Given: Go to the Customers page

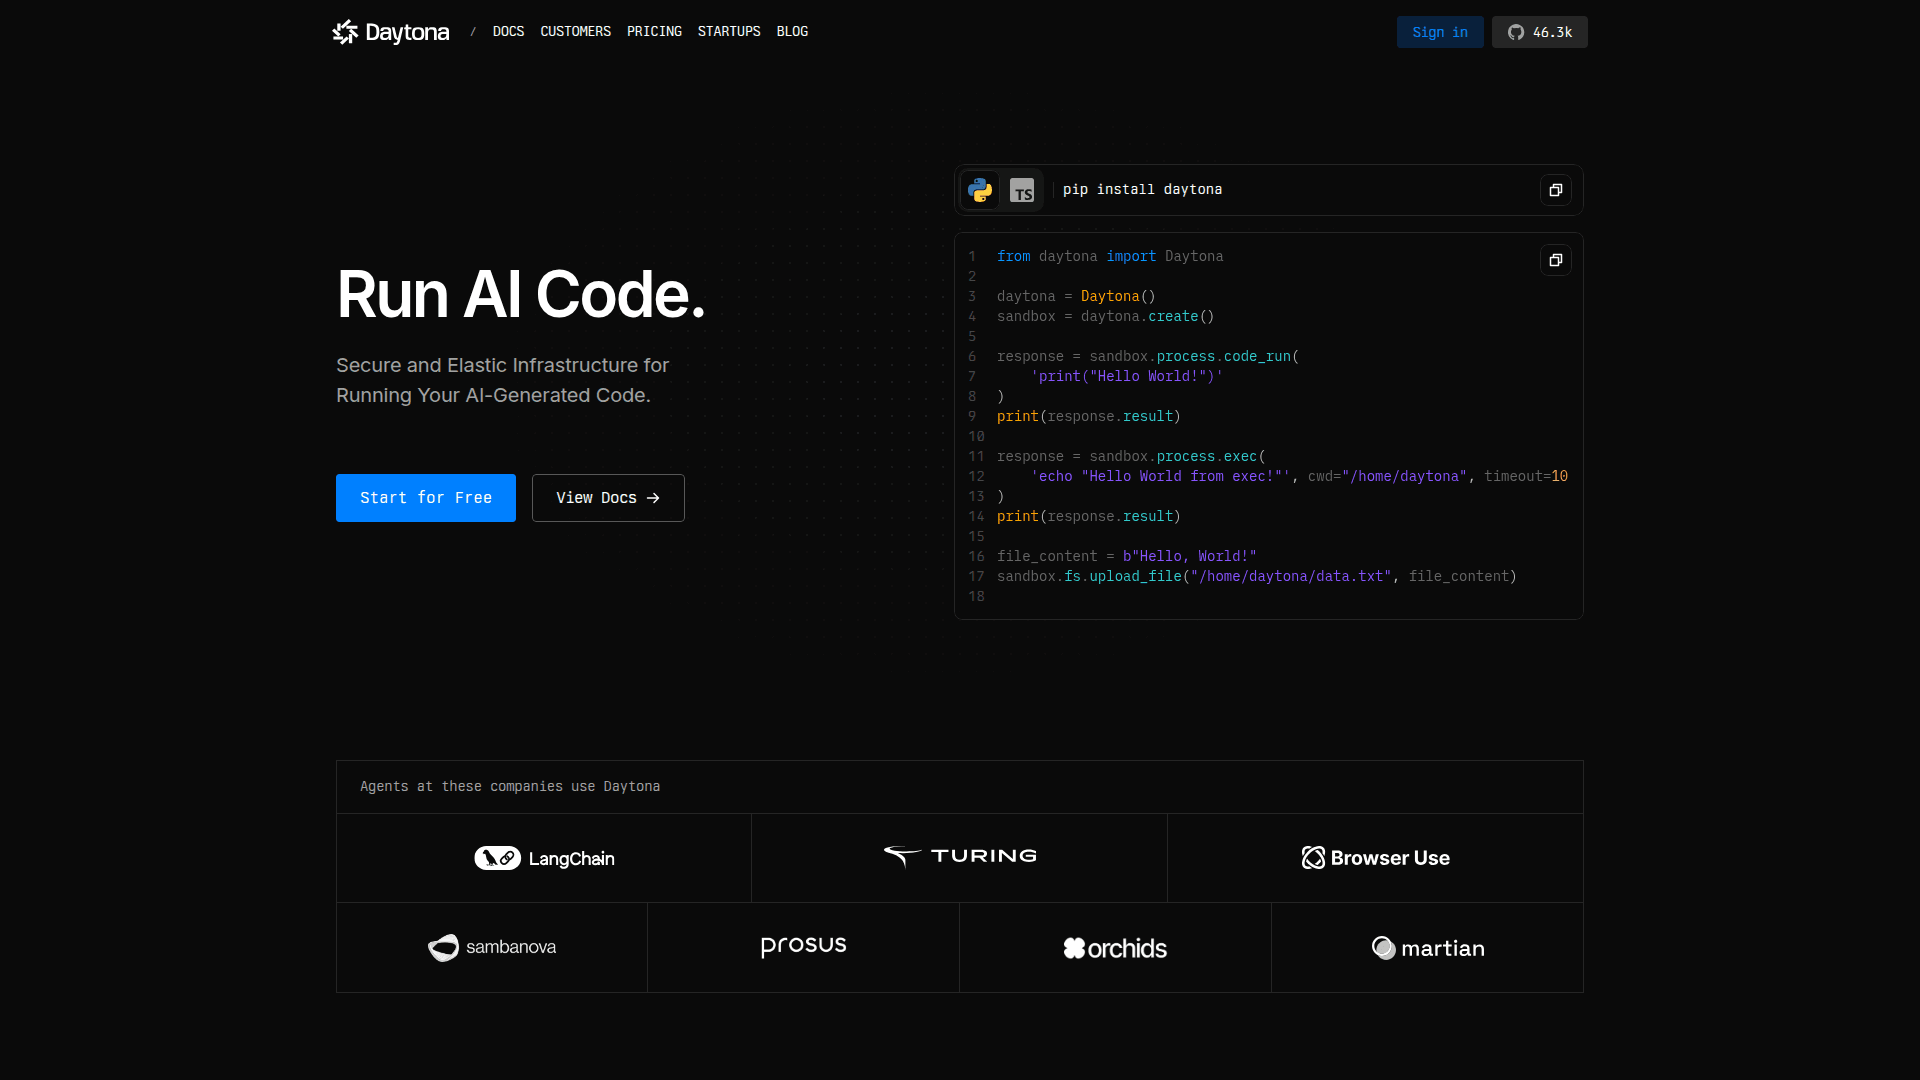Looking at the screenshot, I should [575, 32].
